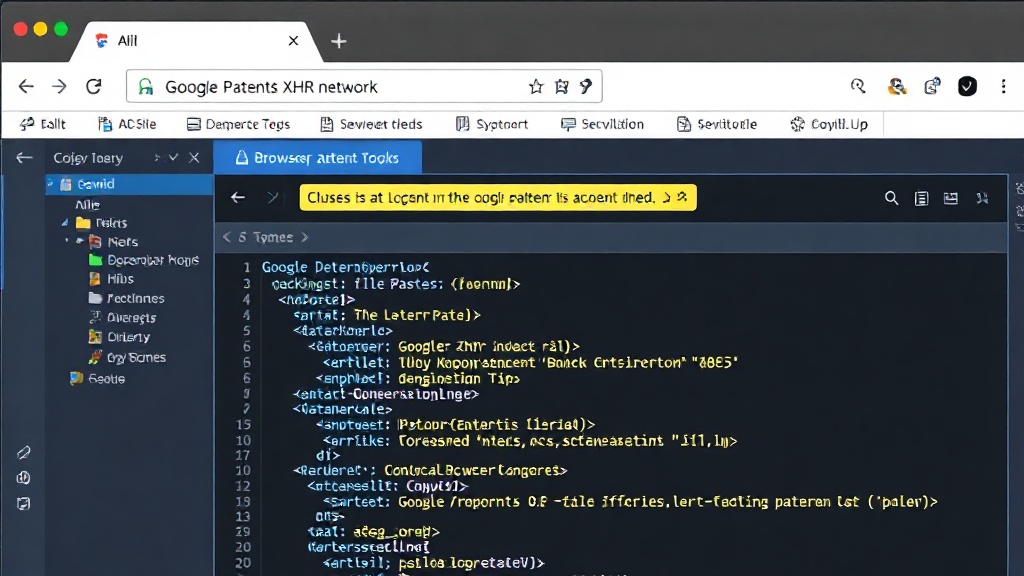Bookmark the page with the star icon
Viewport: 1024px width, 576px height.
tap(536, 86)
